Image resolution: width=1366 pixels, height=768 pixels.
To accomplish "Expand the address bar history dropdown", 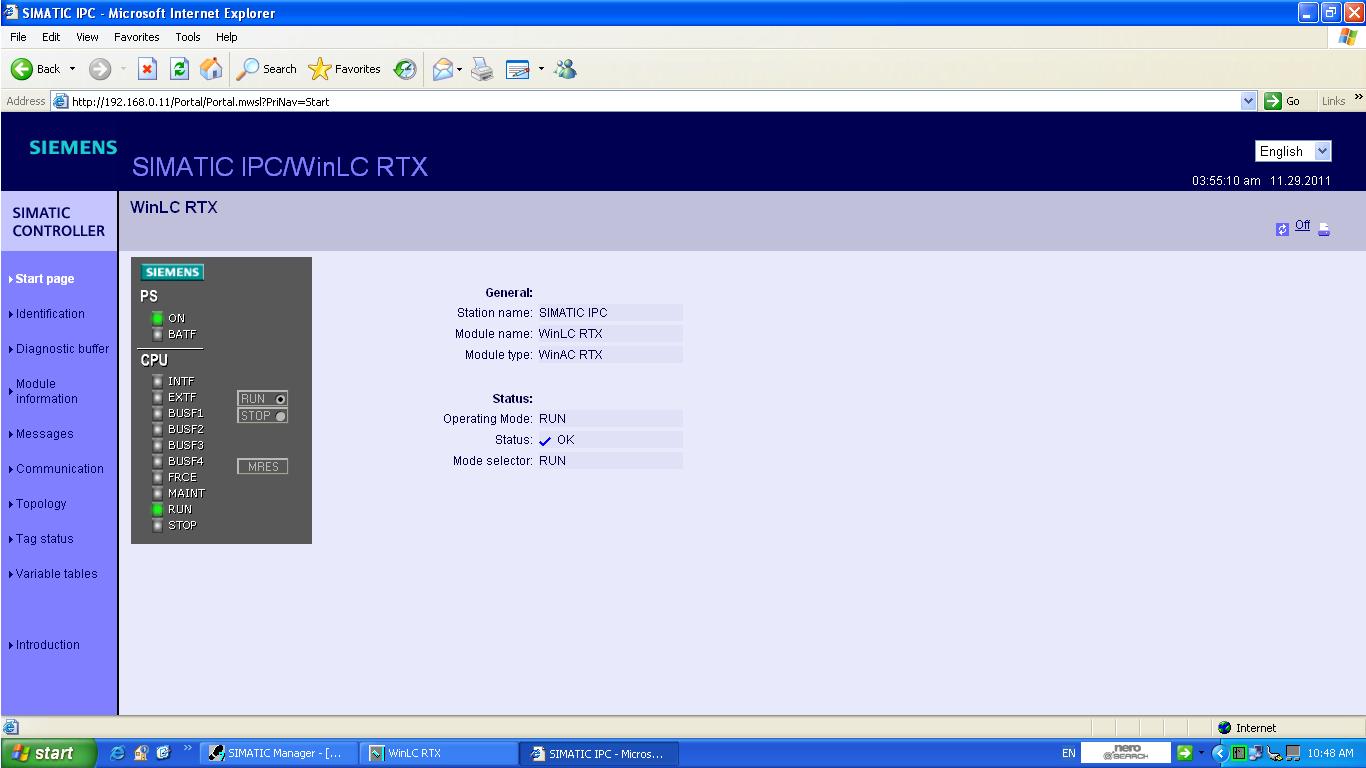I will point(1248,101).
